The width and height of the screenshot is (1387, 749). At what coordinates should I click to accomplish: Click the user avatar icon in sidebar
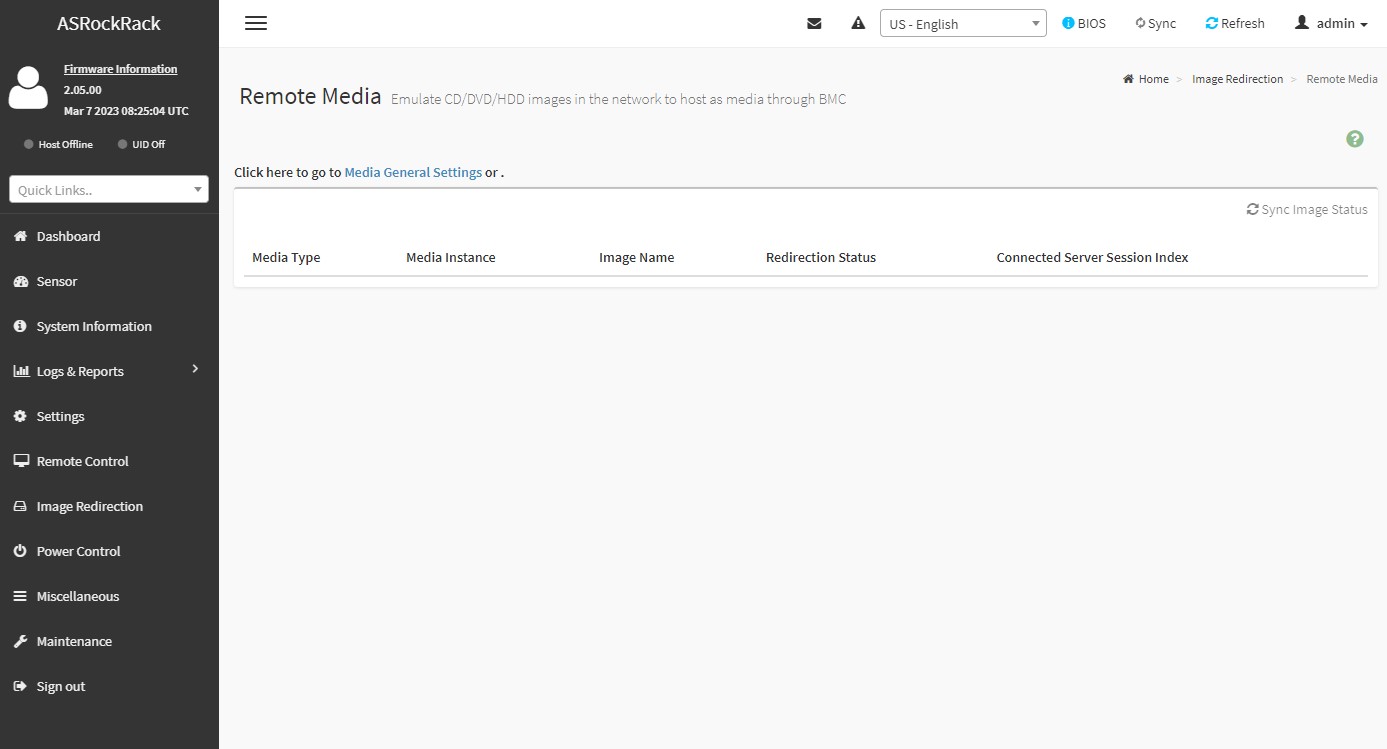click(28, 88)
